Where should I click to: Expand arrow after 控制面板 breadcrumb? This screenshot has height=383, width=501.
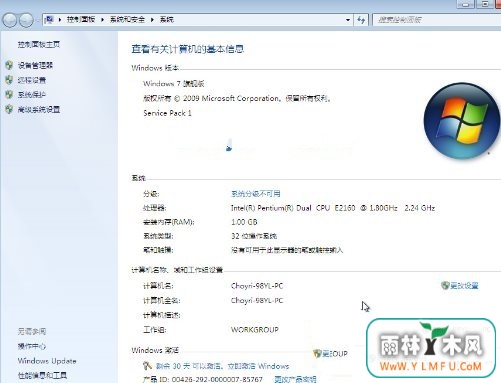102,20
